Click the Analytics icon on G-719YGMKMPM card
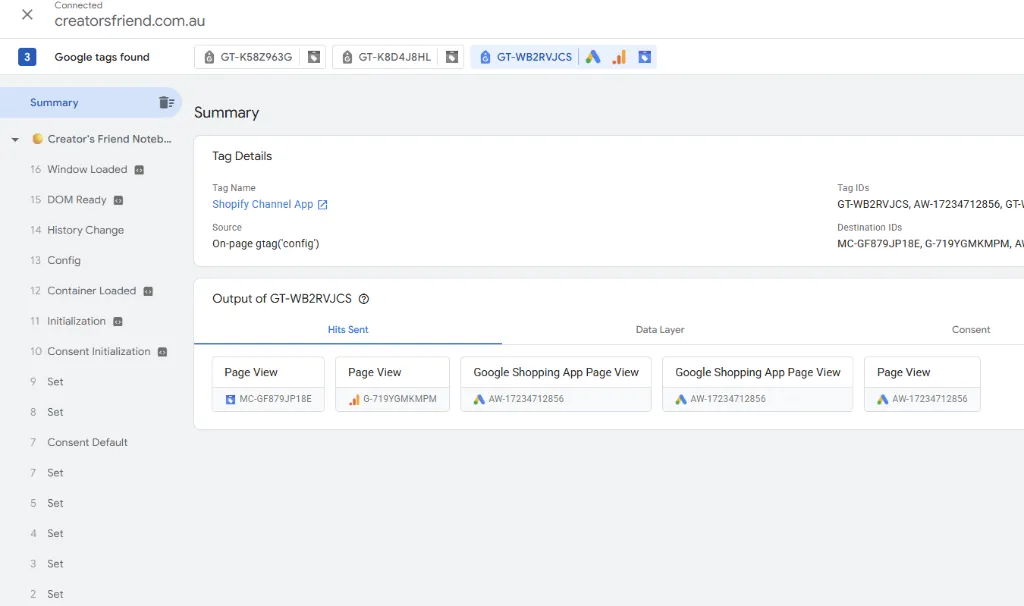This screenshot has height=606, width=1024. pyautogui.click(x=354, y=399)
